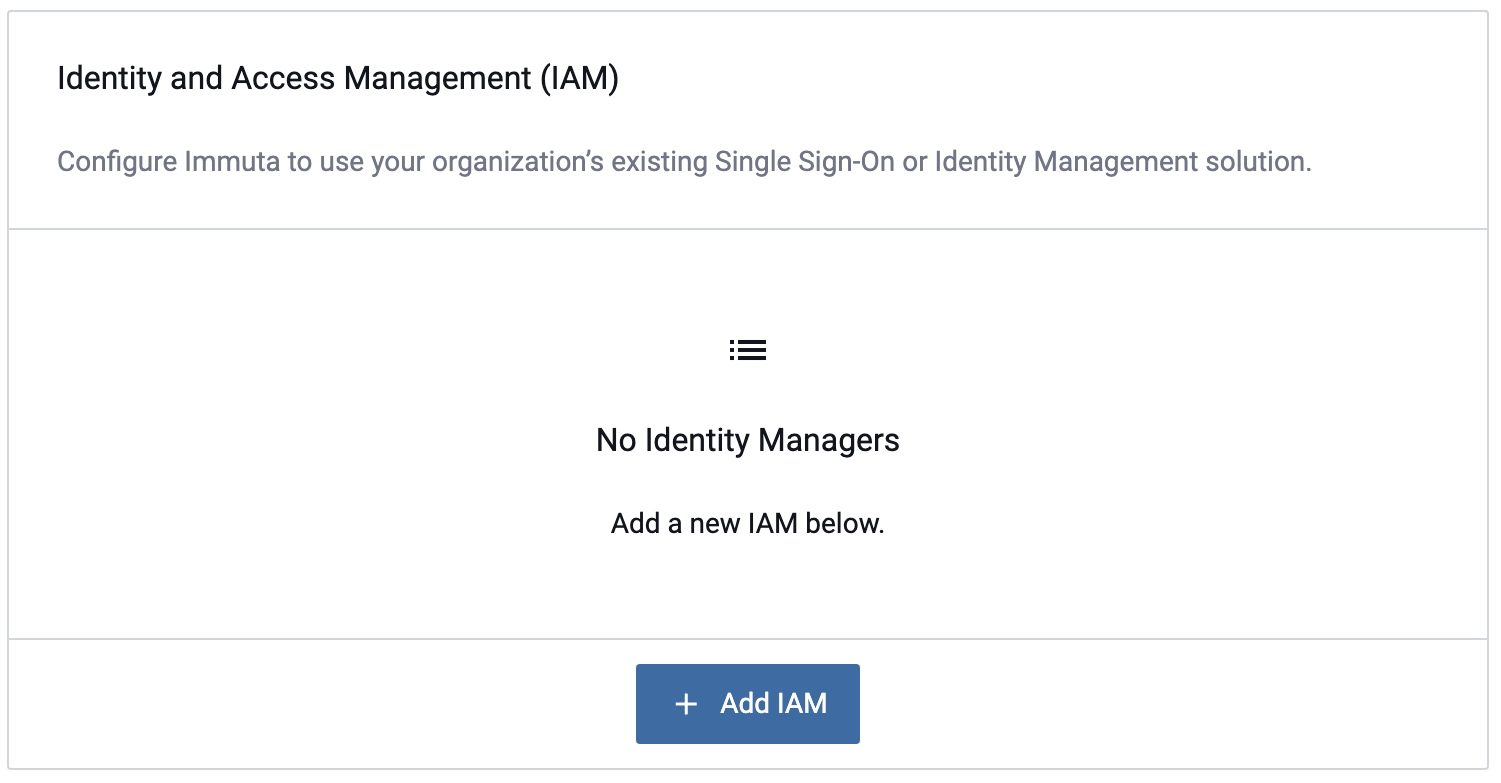Select the Identity and Access Management (IAM) heading
Screen dimensions: 1501x783
338,78
